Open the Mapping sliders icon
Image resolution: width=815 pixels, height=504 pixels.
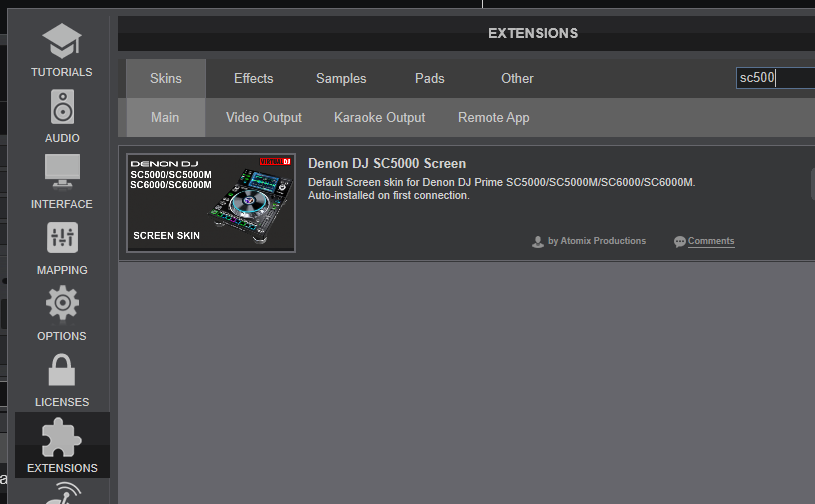click(x=62, y=237)
